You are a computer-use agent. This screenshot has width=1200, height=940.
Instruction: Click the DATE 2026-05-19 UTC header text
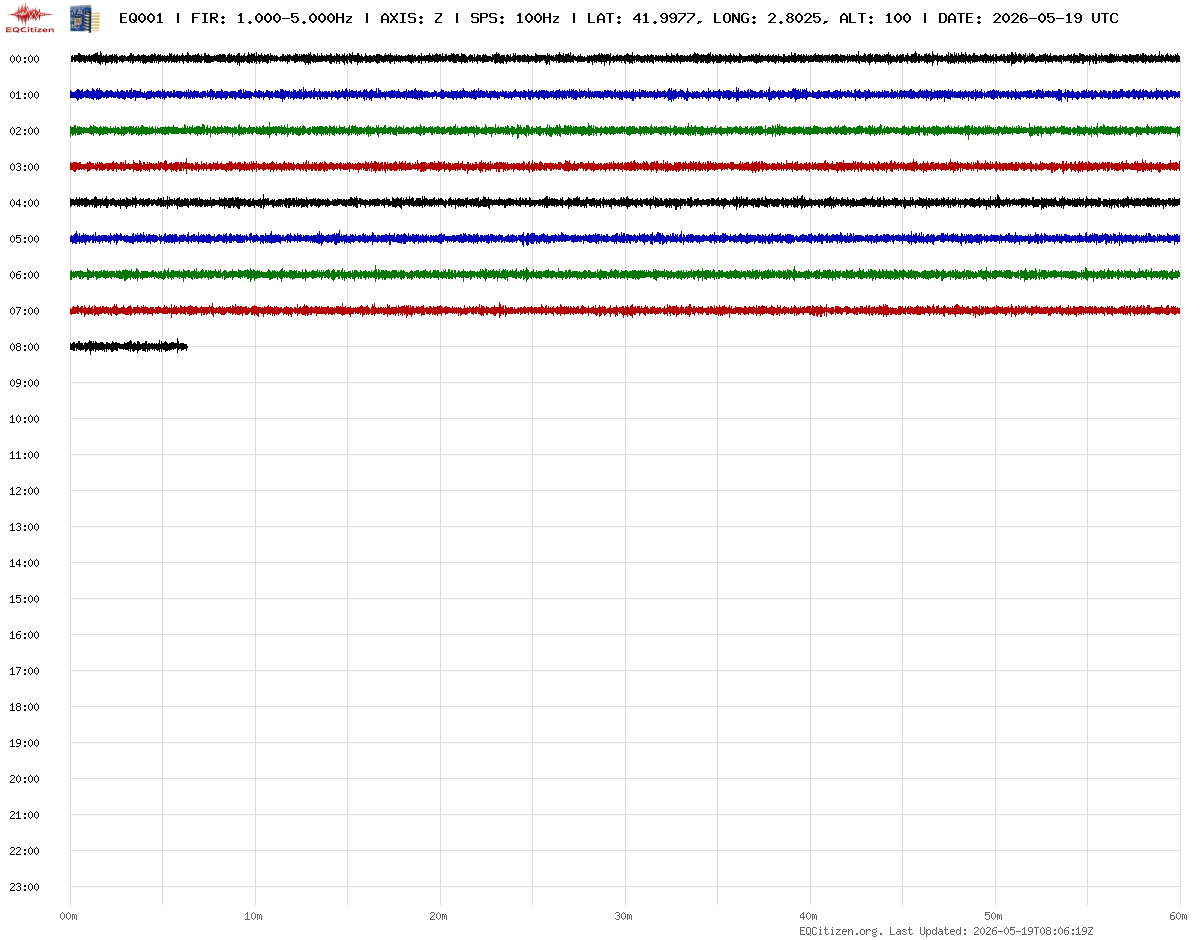[x=1028, y=18]
